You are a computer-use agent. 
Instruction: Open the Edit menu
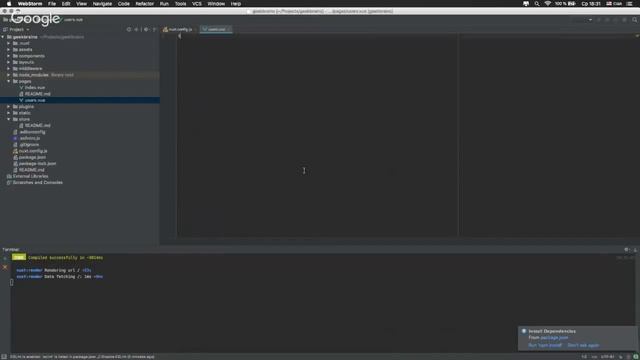pos(66,4)
